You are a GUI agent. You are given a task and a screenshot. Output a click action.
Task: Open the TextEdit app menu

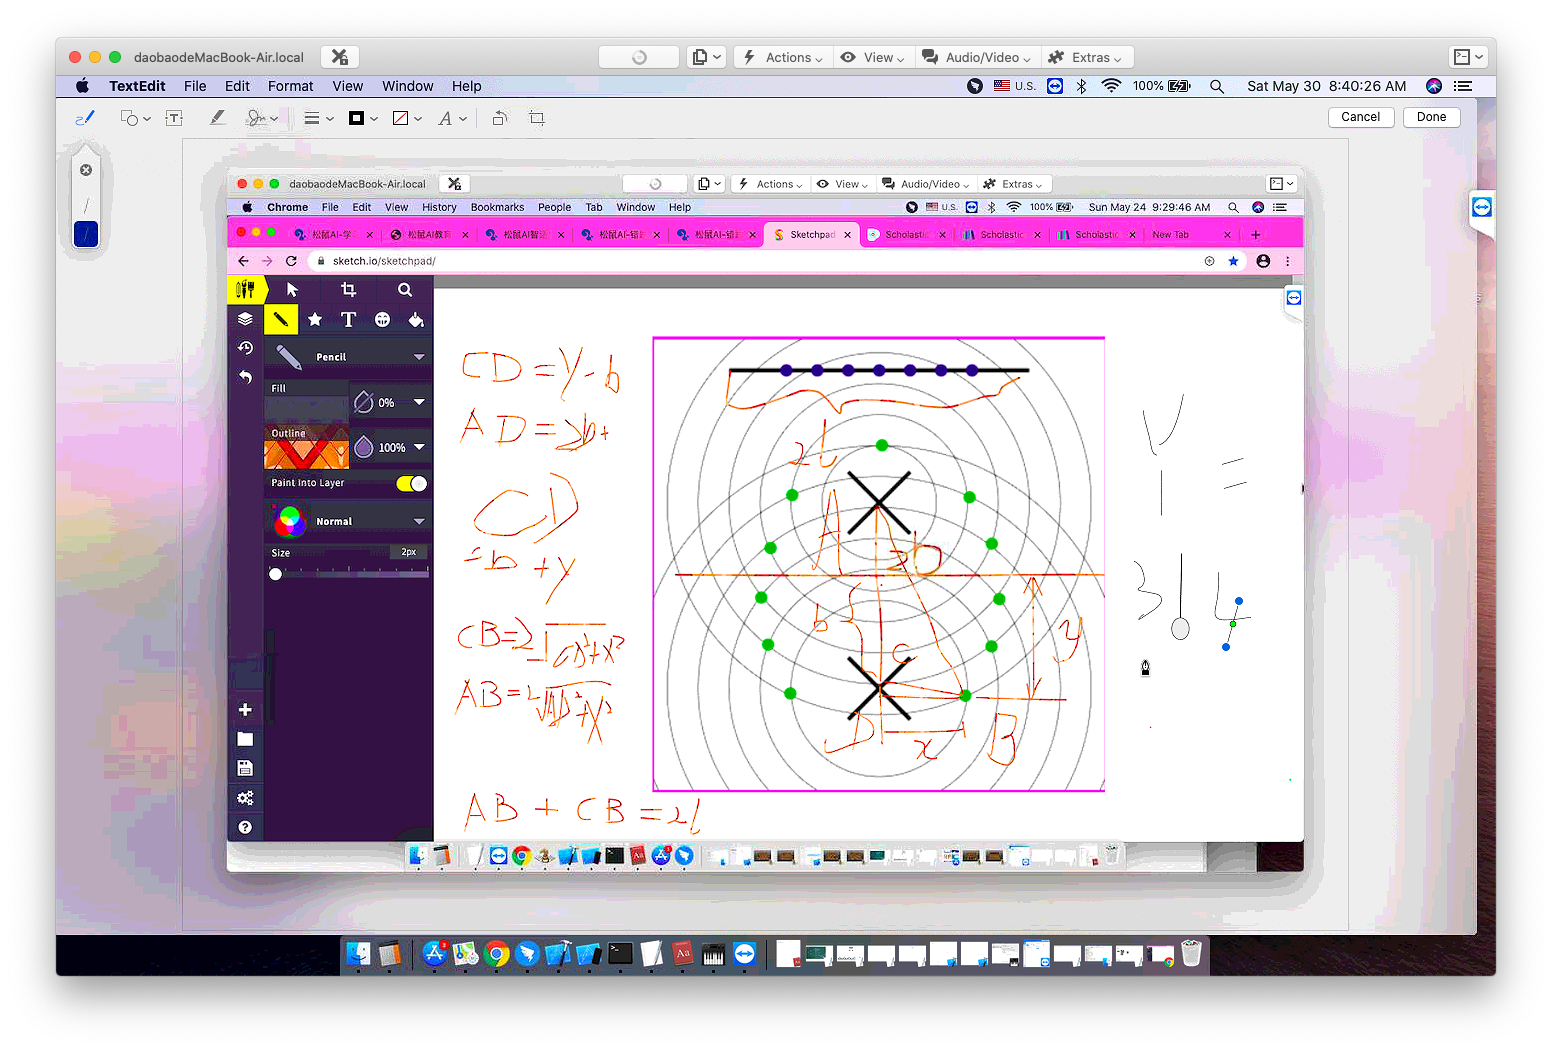[137, 86]
